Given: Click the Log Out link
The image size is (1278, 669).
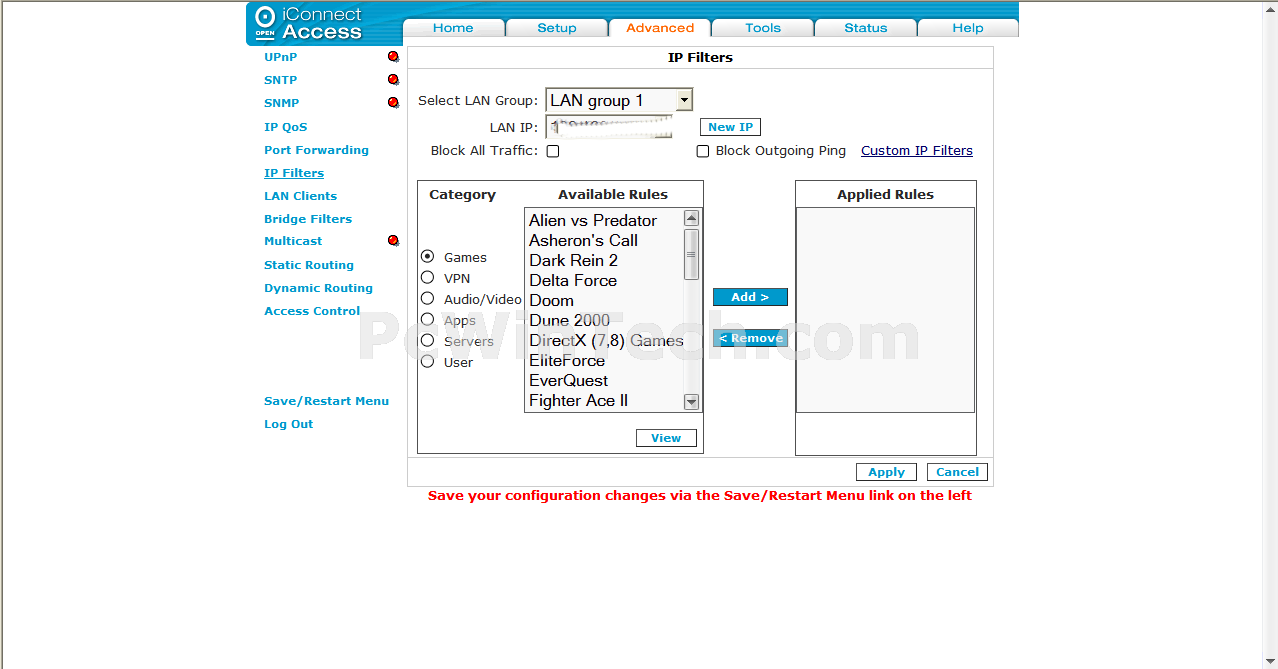Looking at the screenshot, I should [x=288, y=424].
